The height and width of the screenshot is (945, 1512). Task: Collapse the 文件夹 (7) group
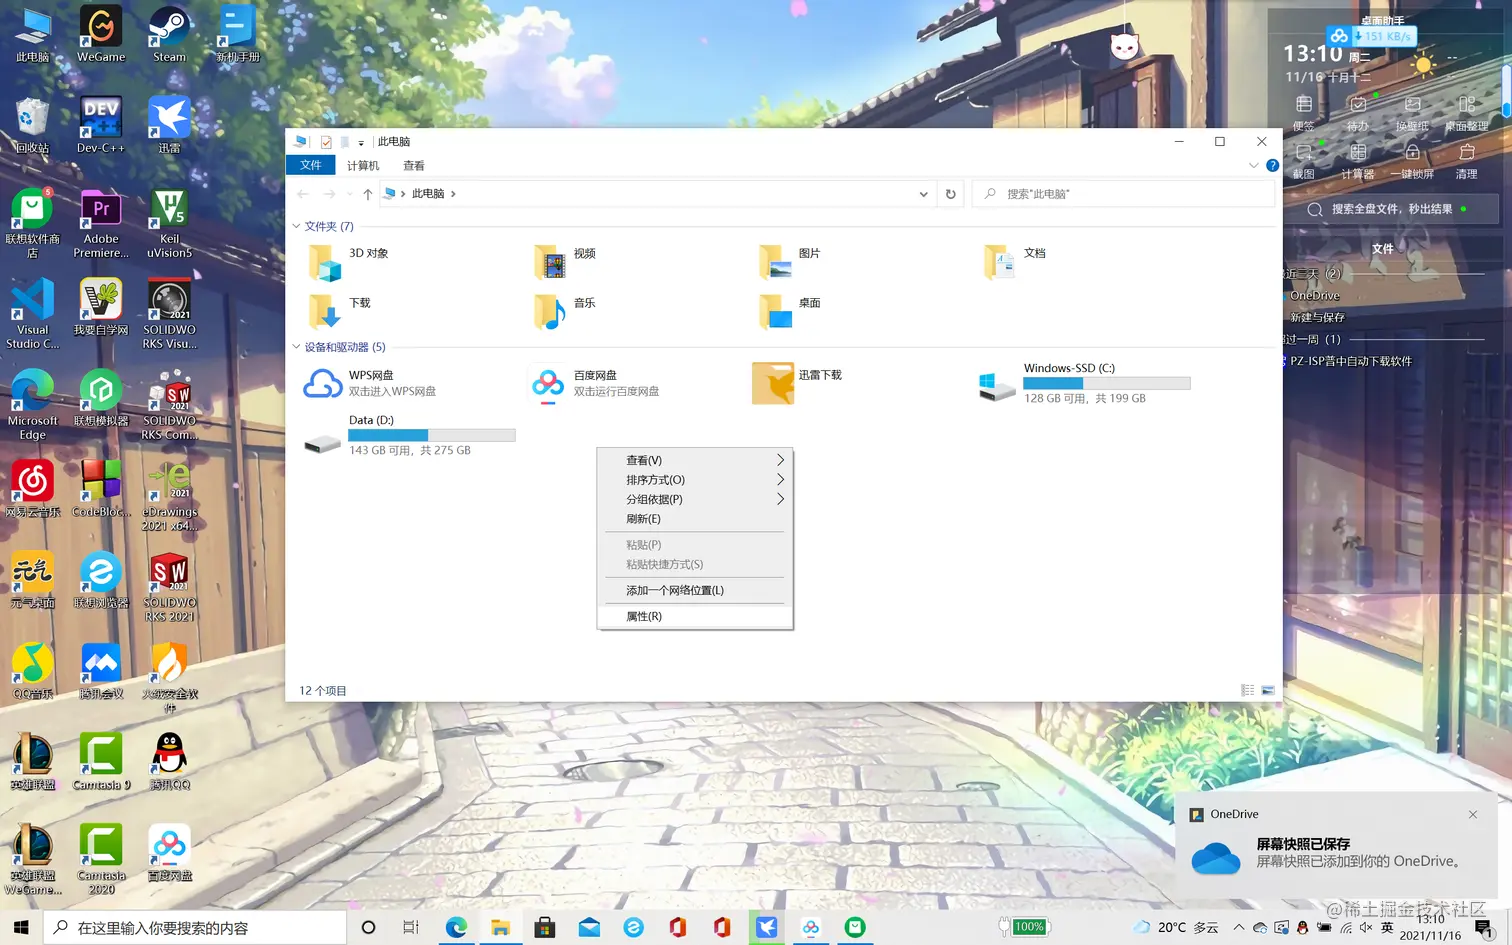pyautogui.click(x=296, y=226)
